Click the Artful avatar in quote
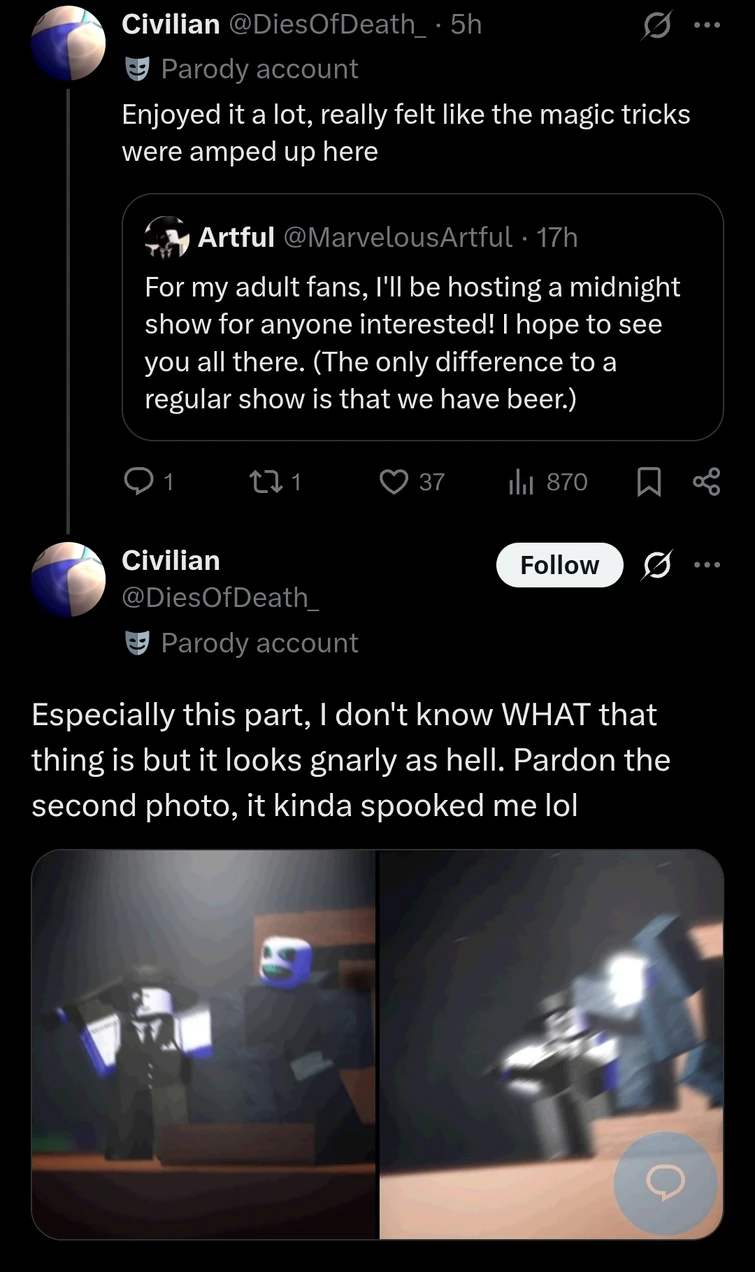Viewport: 755px width, 1272px height. click(167, 237)
